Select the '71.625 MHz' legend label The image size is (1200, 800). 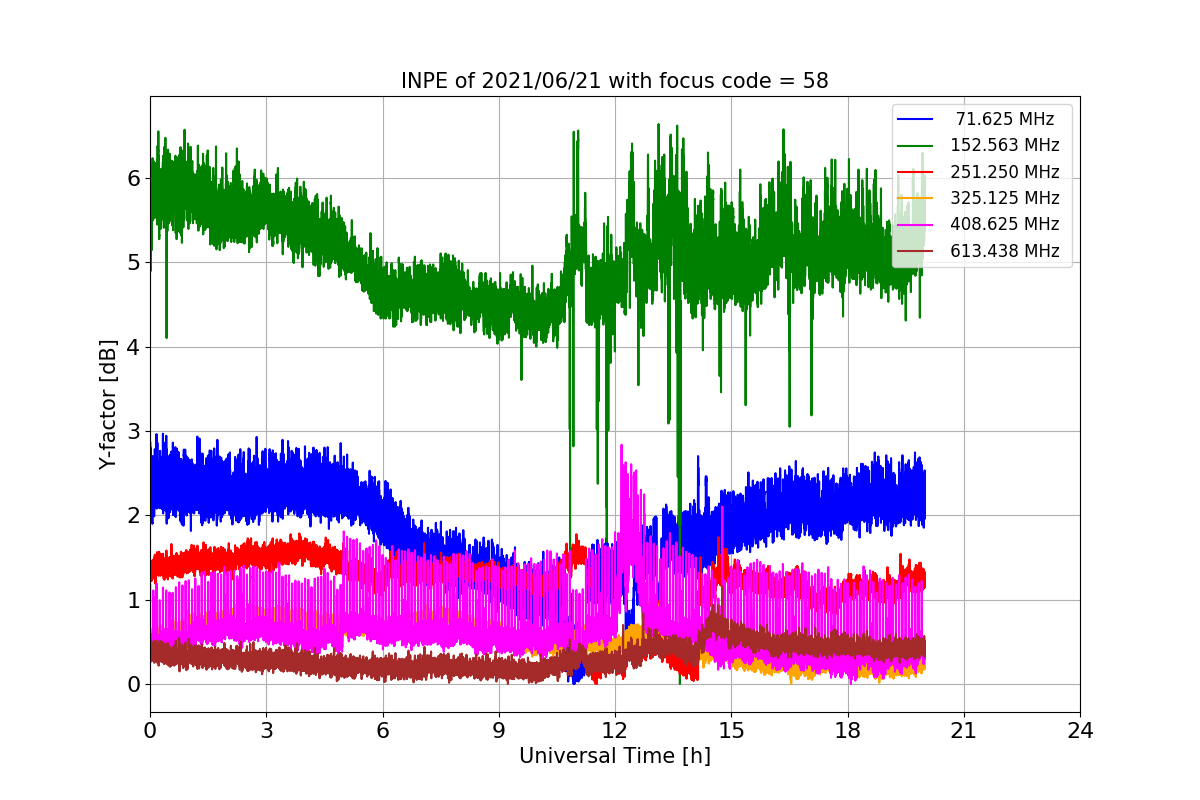(1005, 119)
